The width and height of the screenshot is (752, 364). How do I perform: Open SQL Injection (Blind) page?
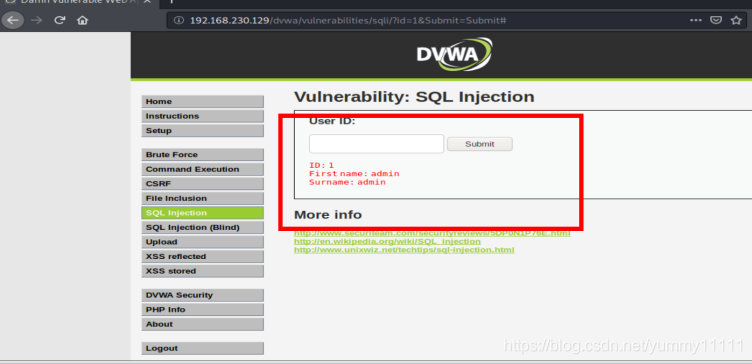click(x=202, y=227)
